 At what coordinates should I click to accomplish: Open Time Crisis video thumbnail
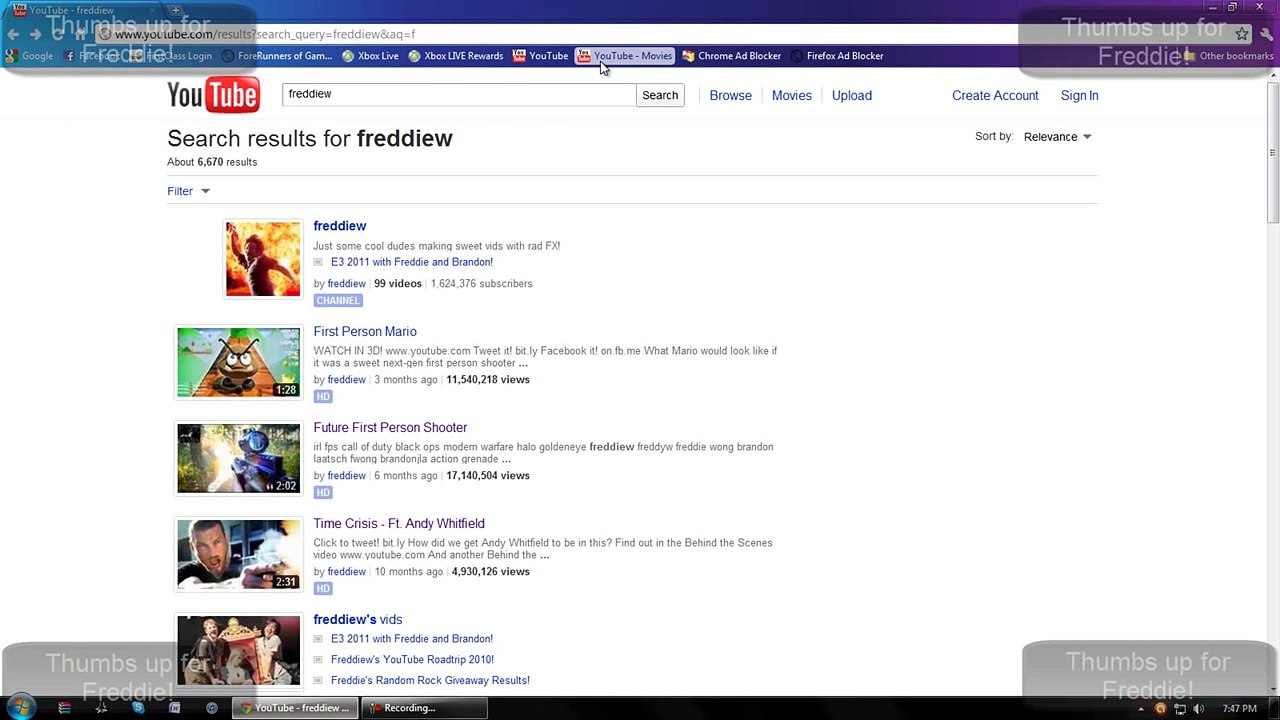(x=238, y=554)
